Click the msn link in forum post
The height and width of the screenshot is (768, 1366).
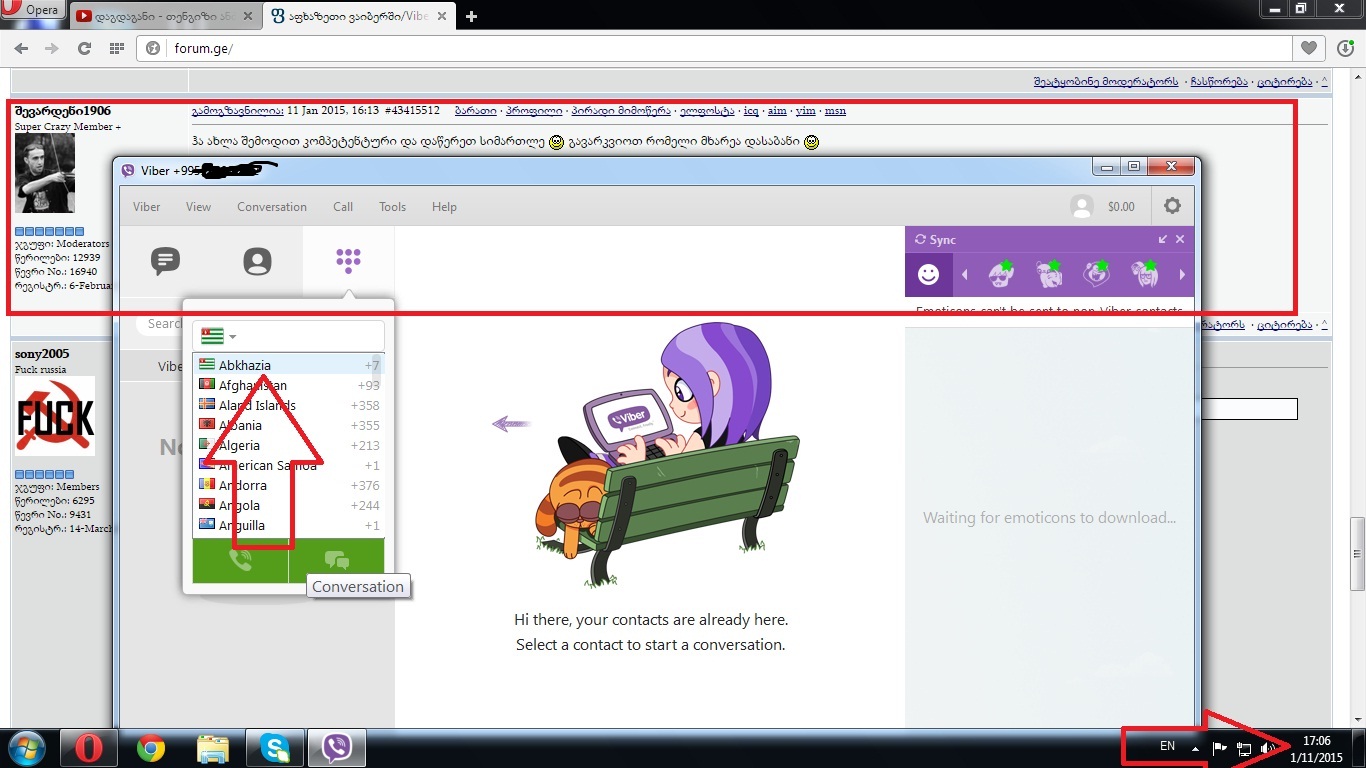coord(835,111)
